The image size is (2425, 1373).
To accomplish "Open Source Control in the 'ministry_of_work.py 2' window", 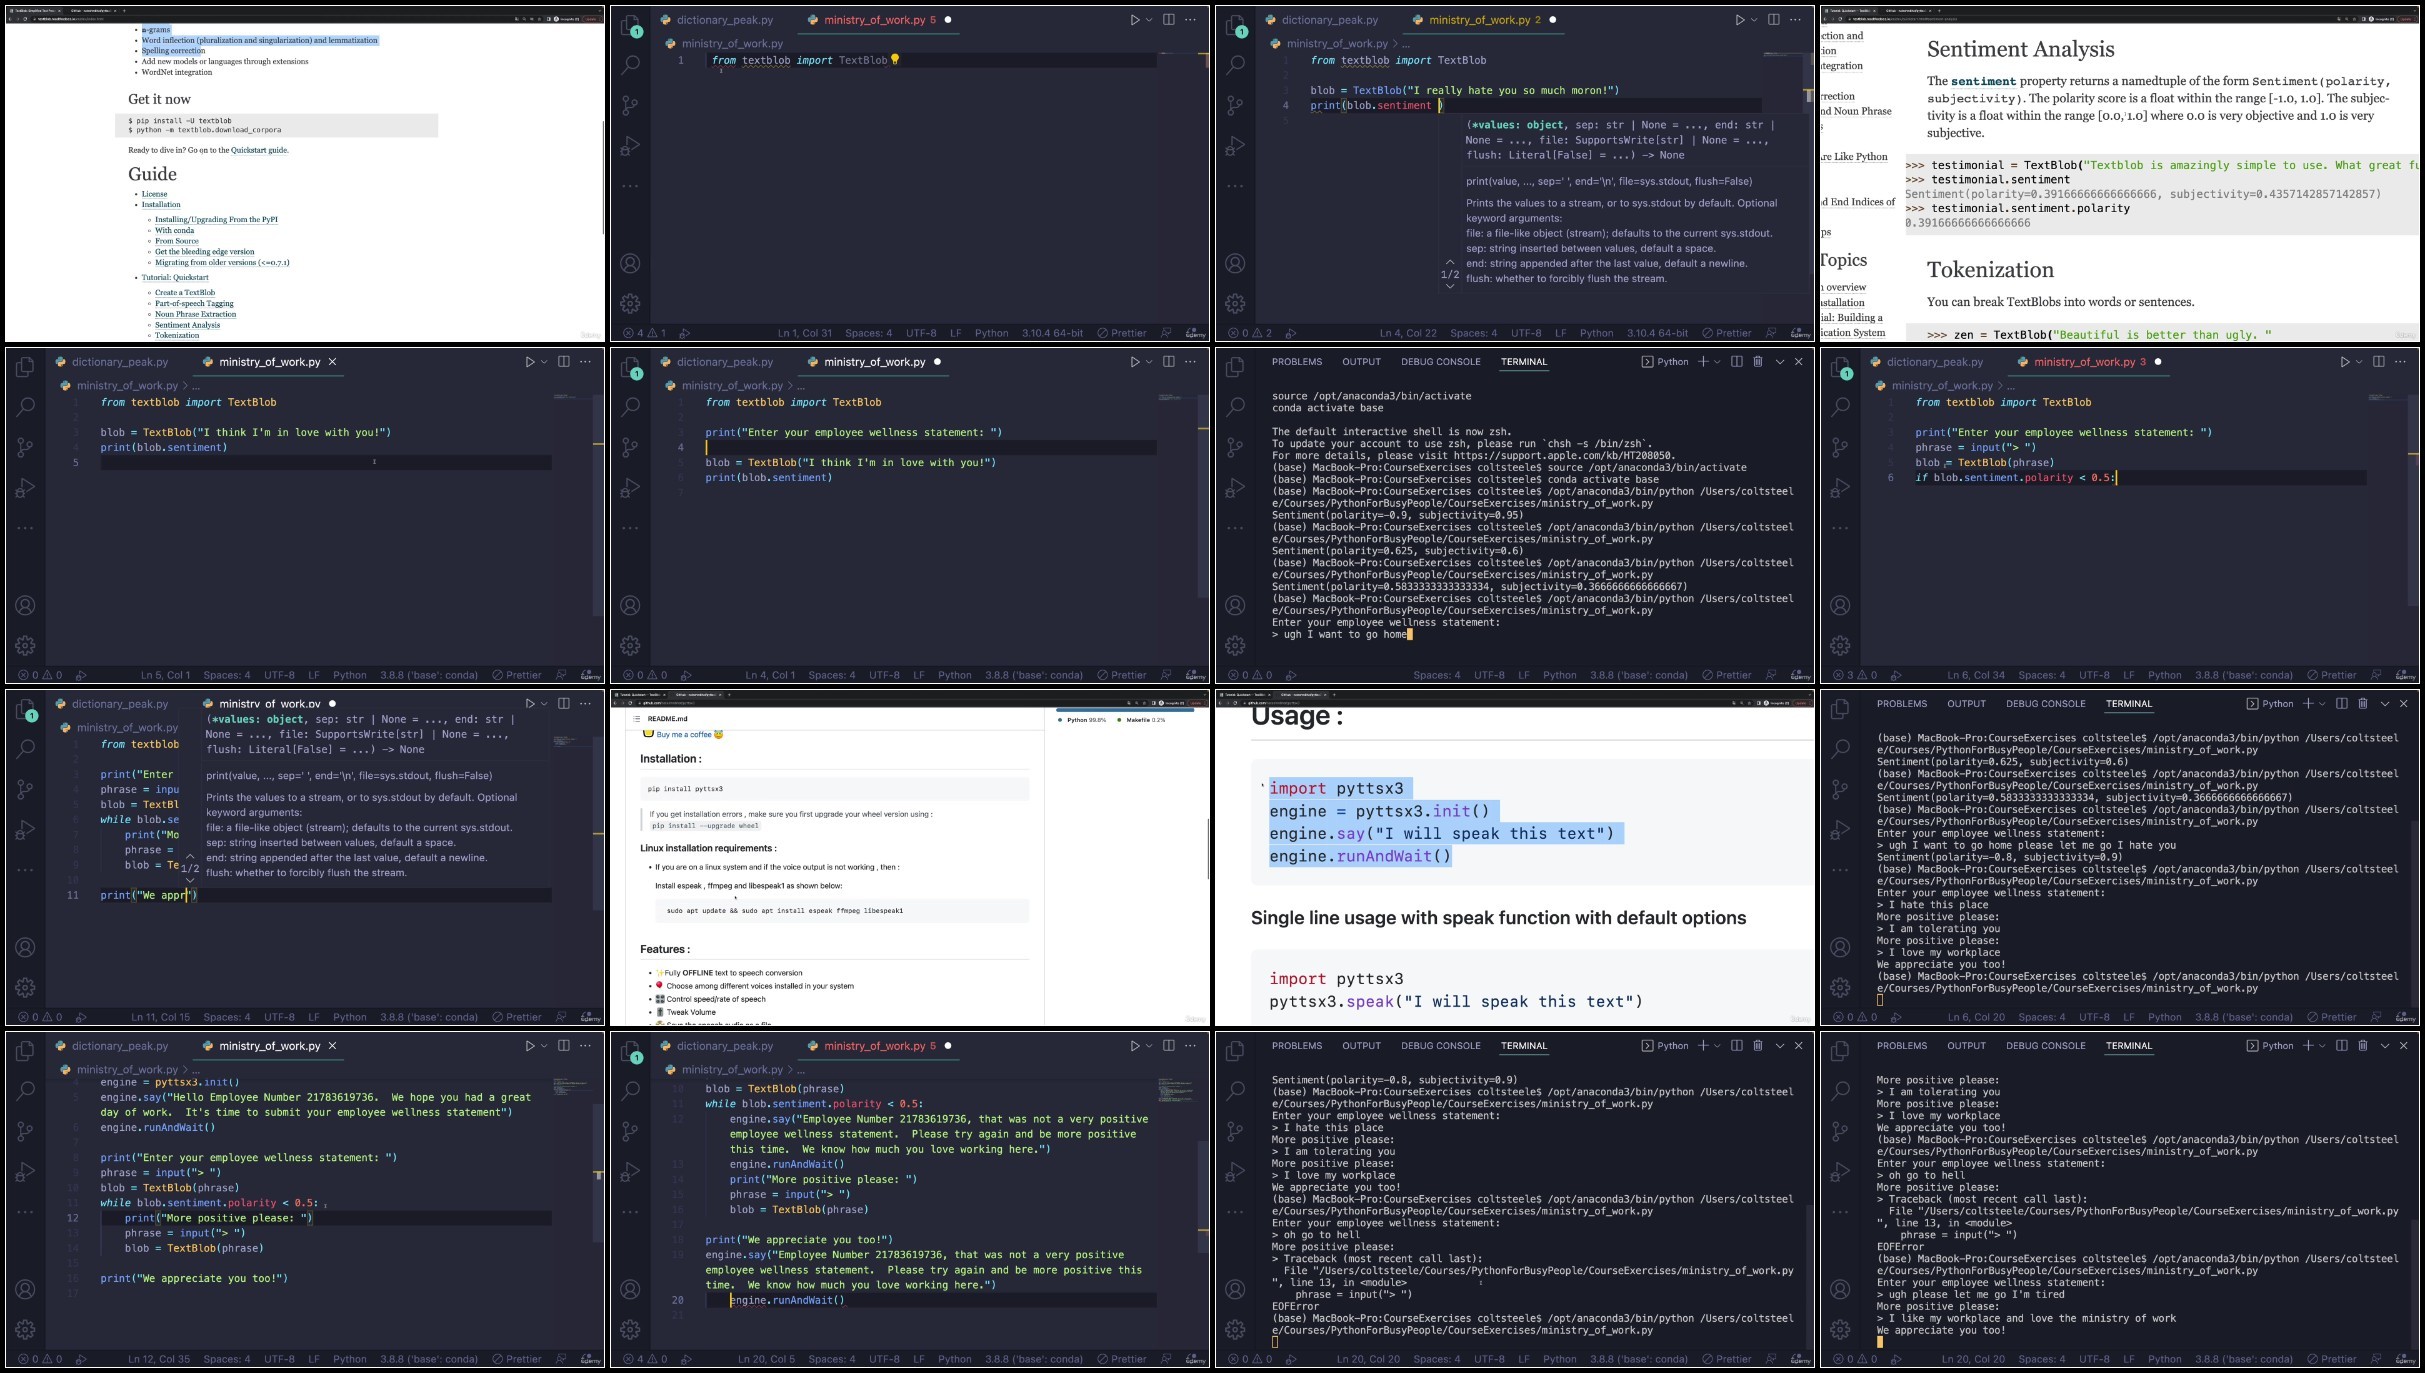I will point(1235,105).
